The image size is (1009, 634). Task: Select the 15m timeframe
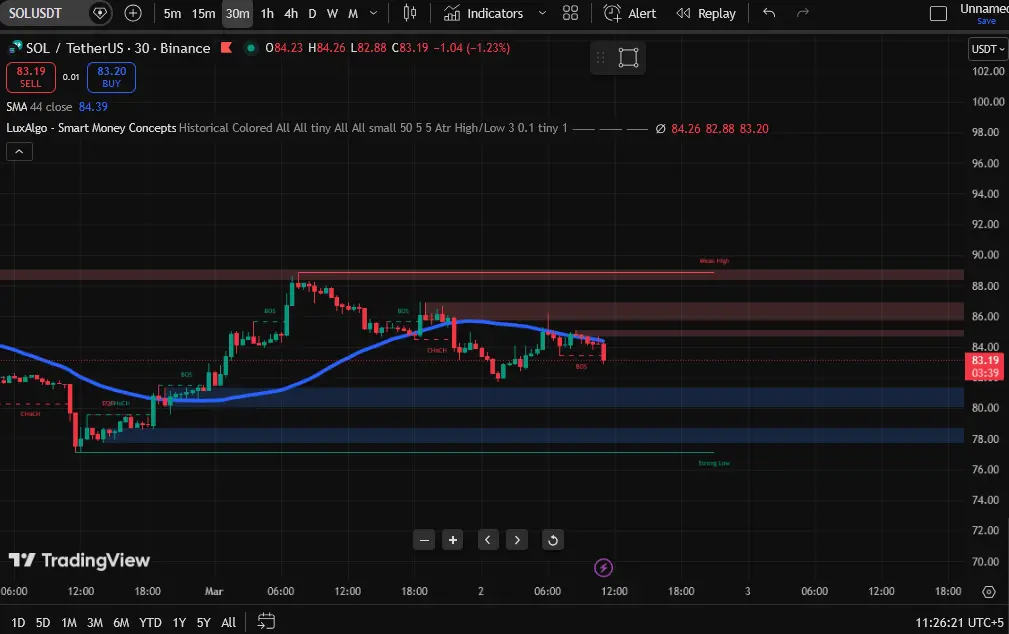click(x=203, y=13)
